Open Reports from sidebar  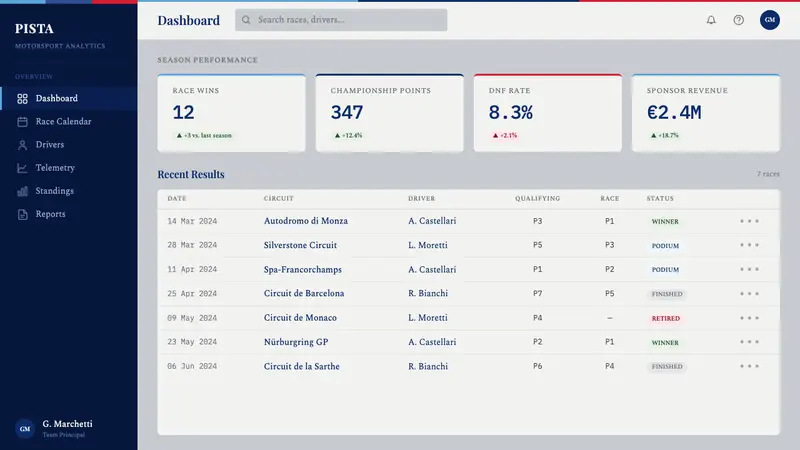click(x=68, y=214)
